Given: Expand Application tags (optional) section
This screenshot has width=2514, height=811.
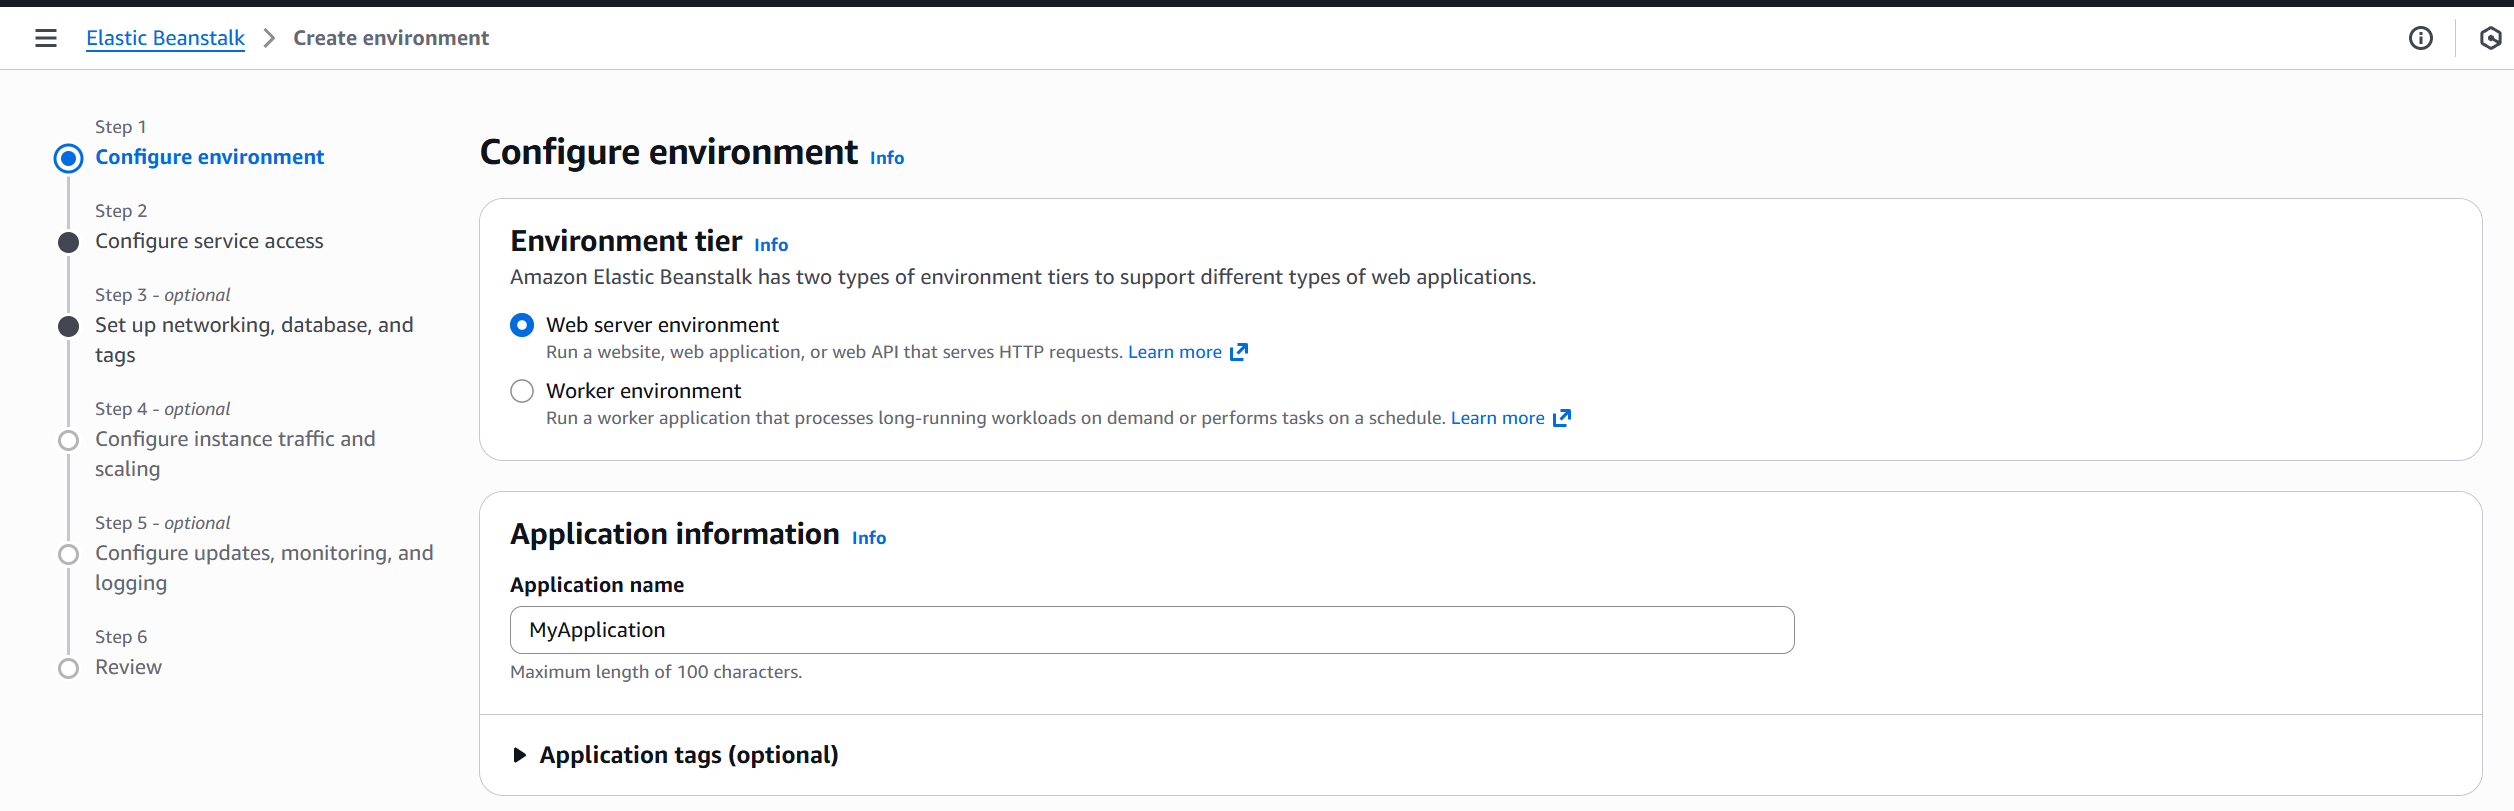Looking at the screenshot, I should (519, 755).
